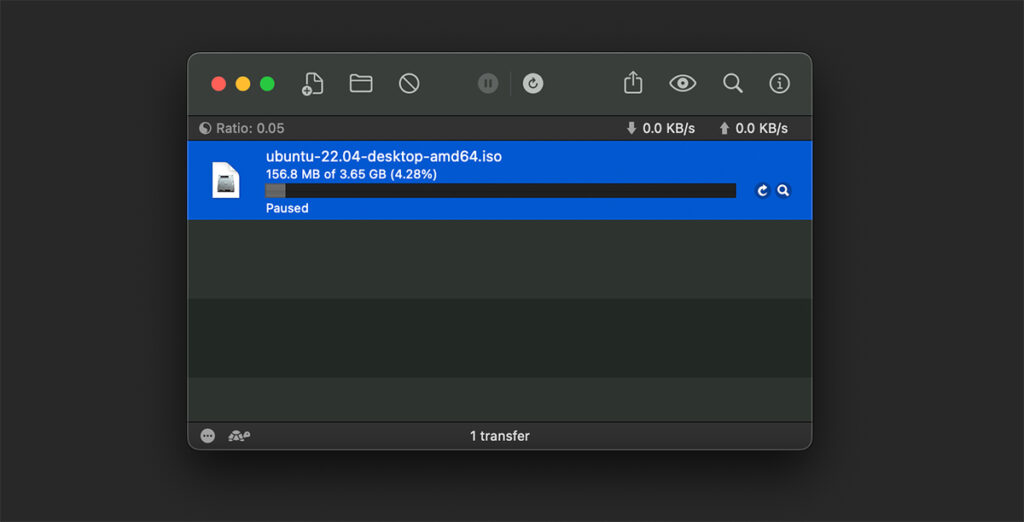Click the download speed 0.0 KB/s indicator
The image size is (1024, 522).
pos(660,129)
